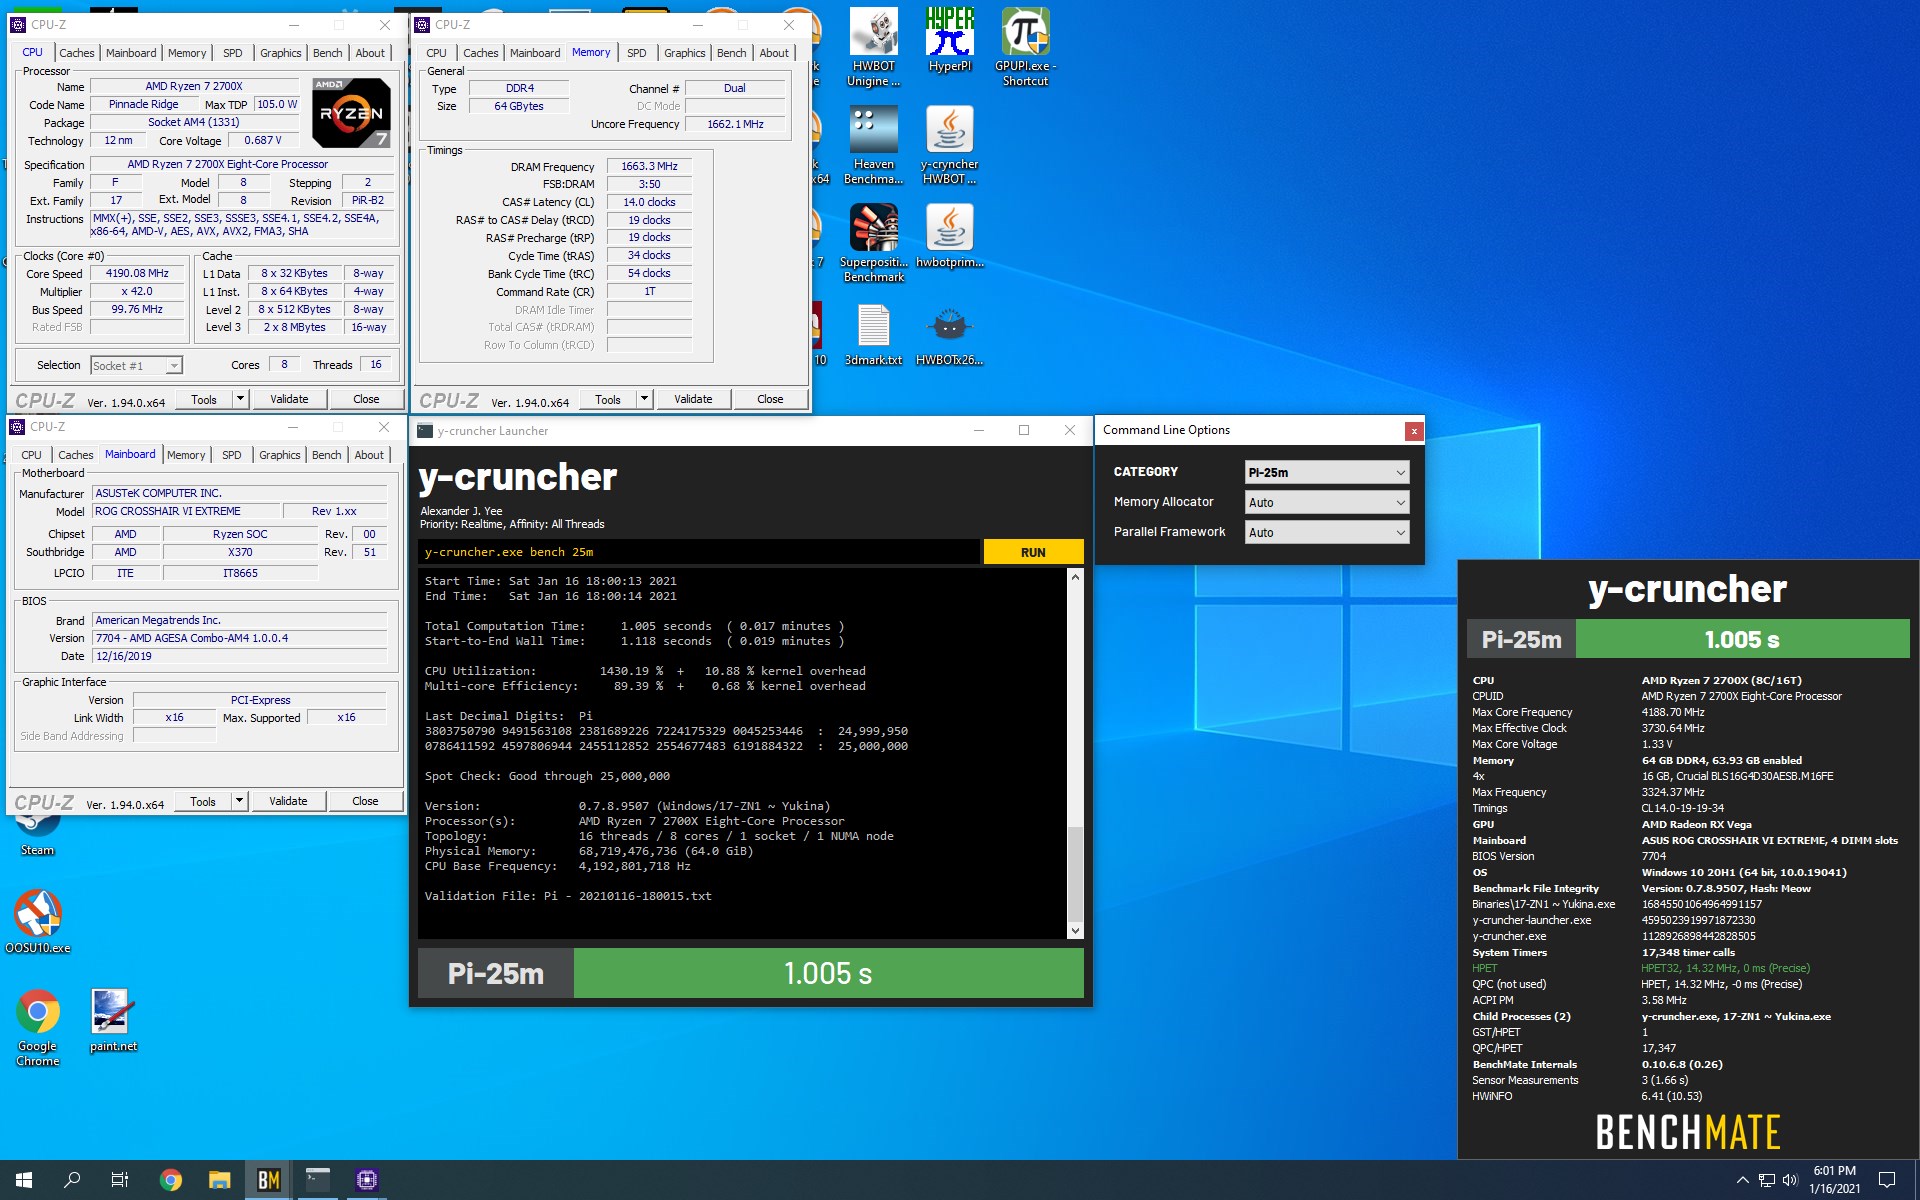Launch paint.net desktop shortcut
Image resolution: width=1920 pixels, height=1200 pixels.
click(x=113, y=1020)
